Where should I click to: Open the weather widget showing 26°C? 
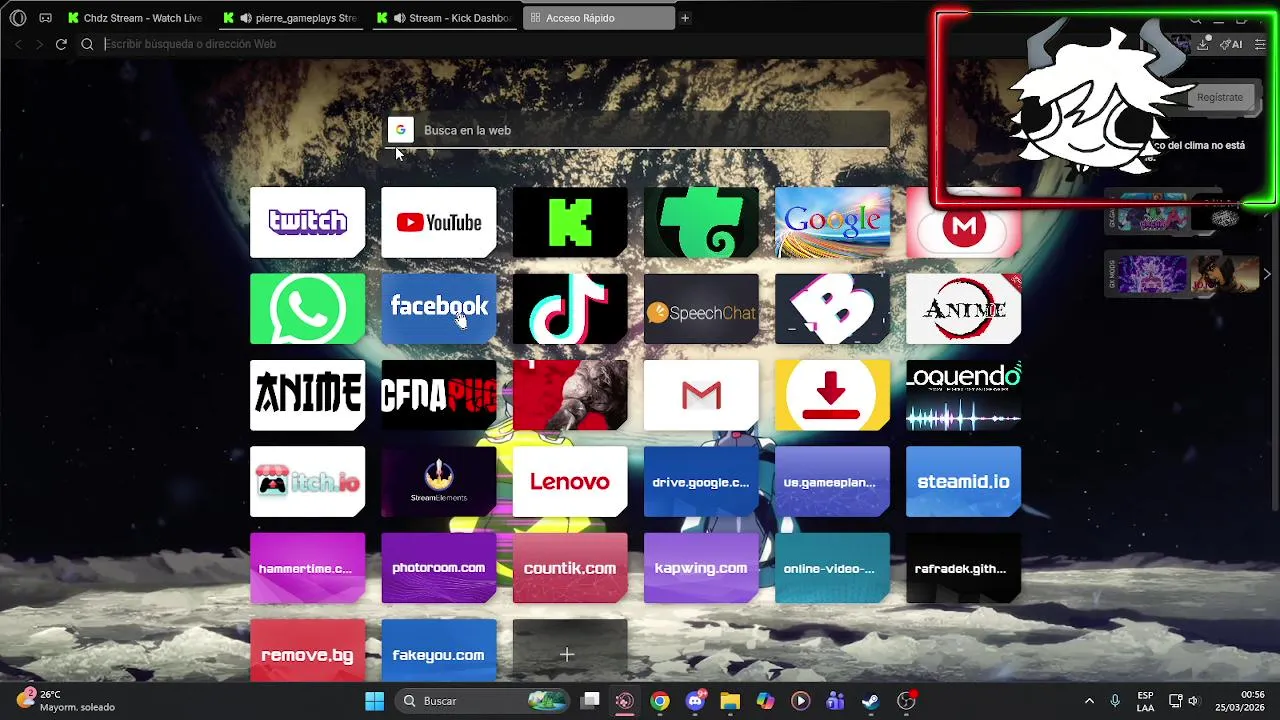pyautogui.click(x=66, y=701)
